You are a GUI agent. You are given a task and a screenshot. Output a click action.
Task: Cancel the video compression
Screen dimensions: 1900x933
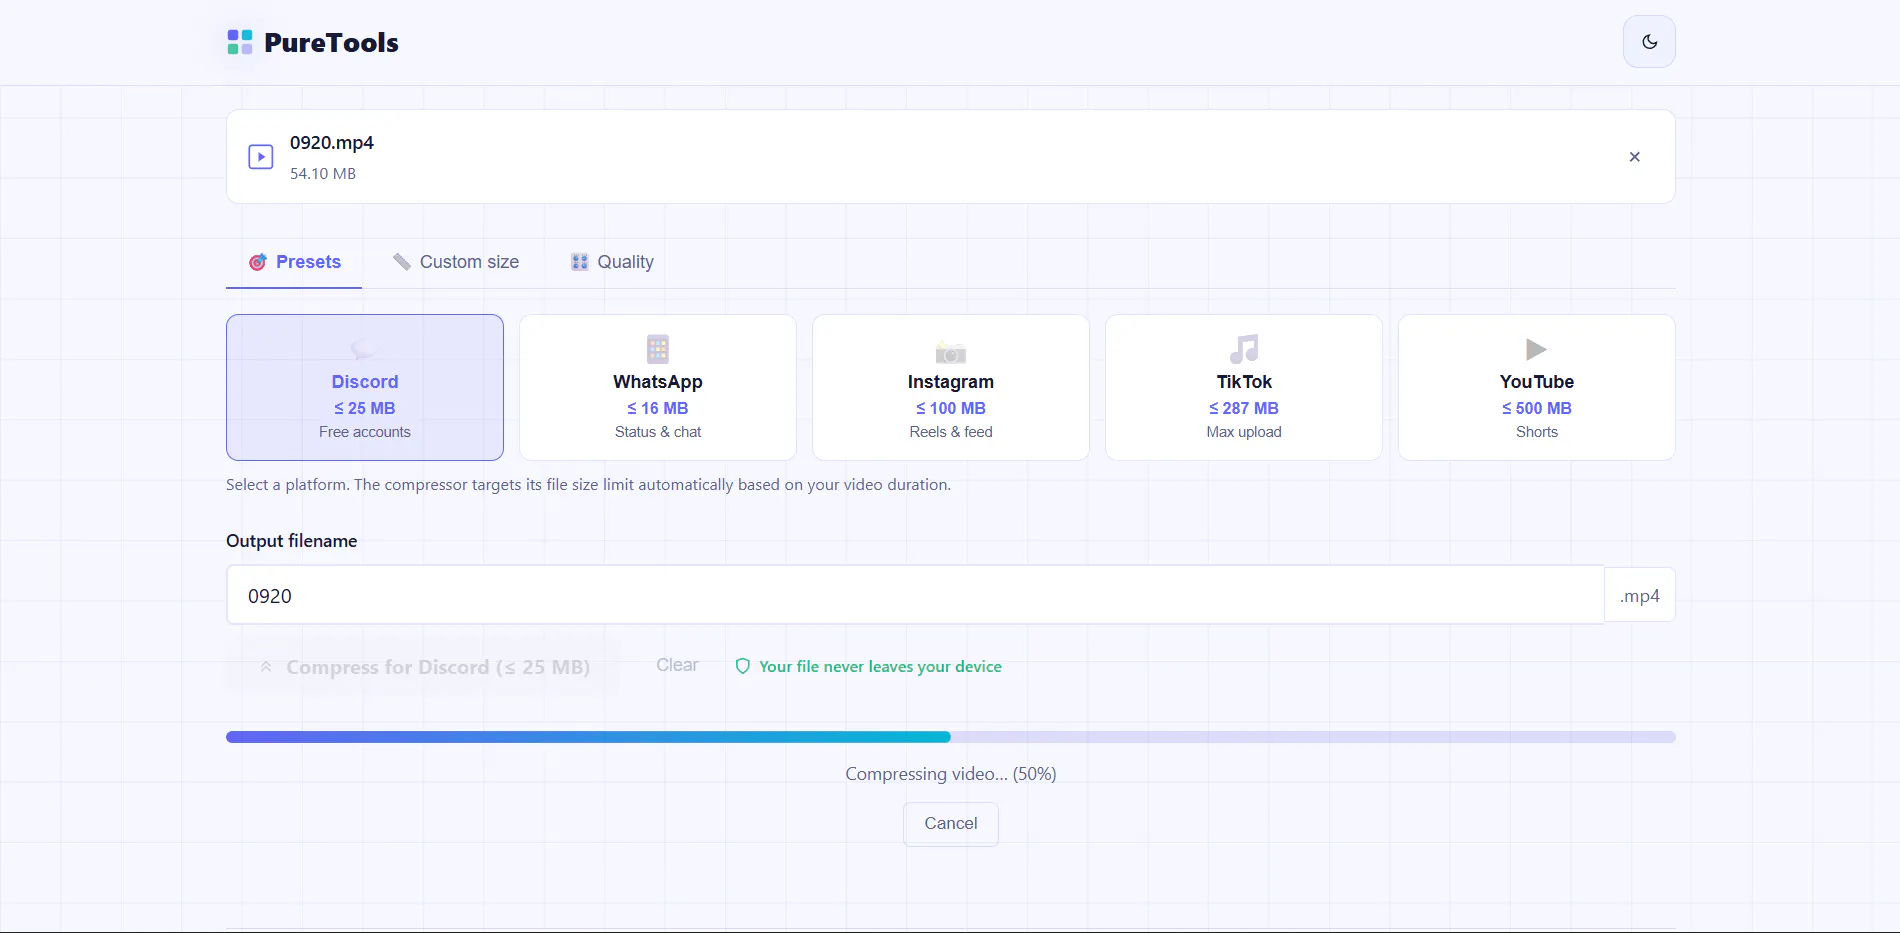tap(951, 824)
